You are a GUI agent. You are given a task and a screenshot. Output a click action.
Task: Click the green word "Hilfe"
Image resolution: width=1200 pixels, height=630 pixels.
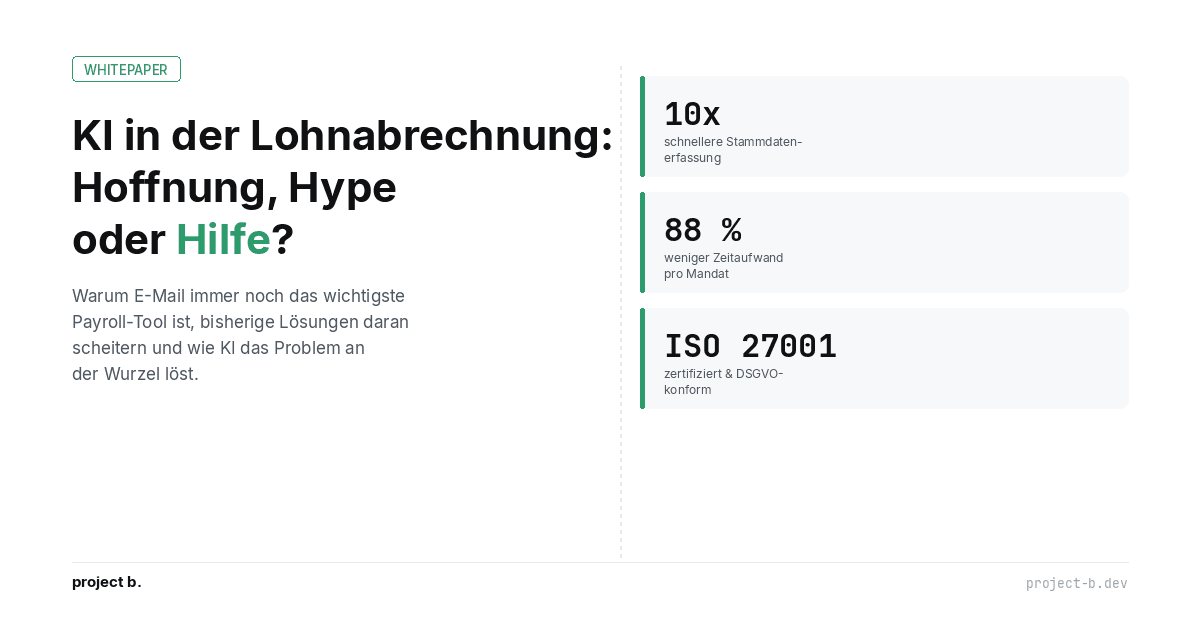223,239
